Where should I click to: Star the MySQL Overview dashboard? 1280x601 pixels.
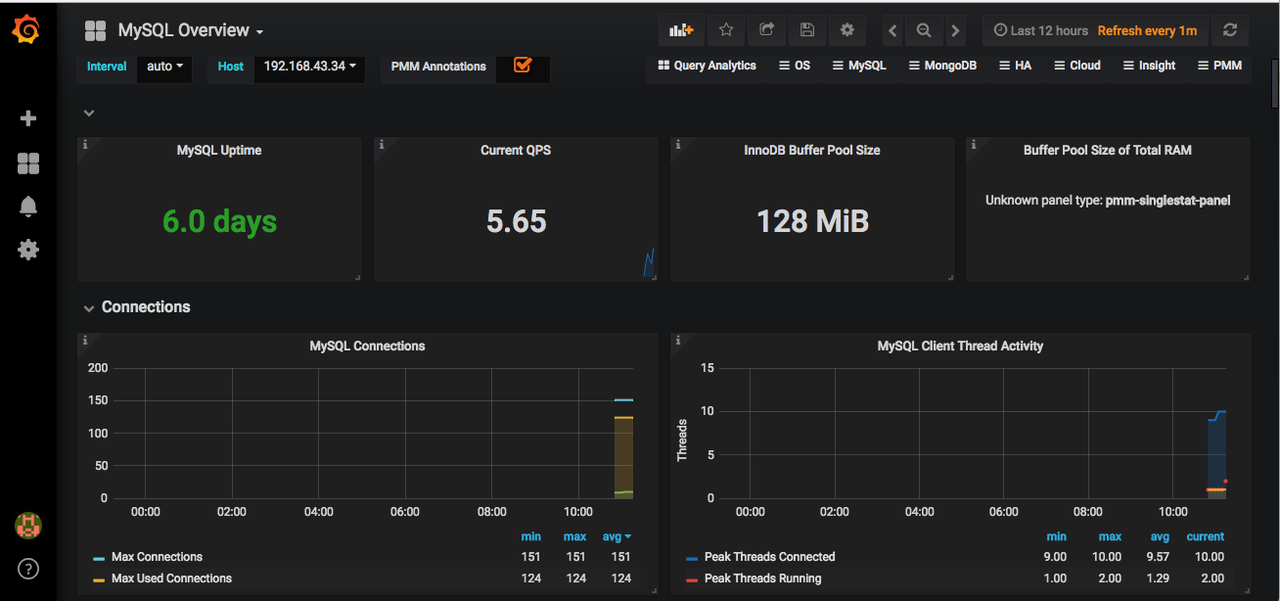tap(726, 30)
